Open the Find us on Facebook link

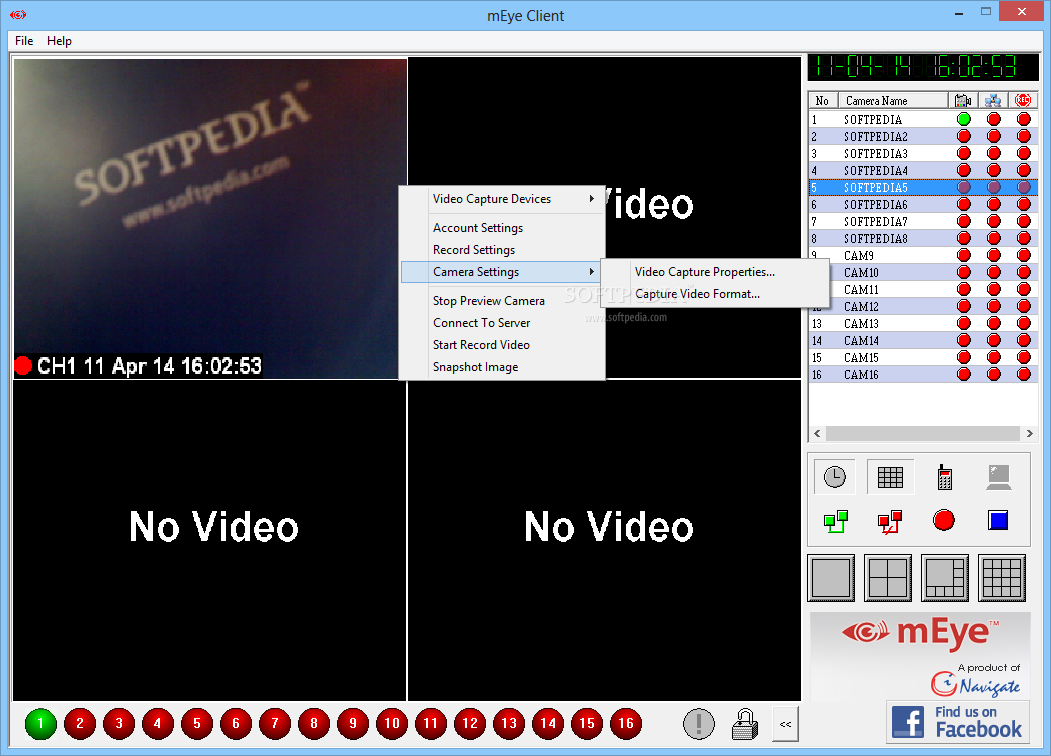point(958,722)
